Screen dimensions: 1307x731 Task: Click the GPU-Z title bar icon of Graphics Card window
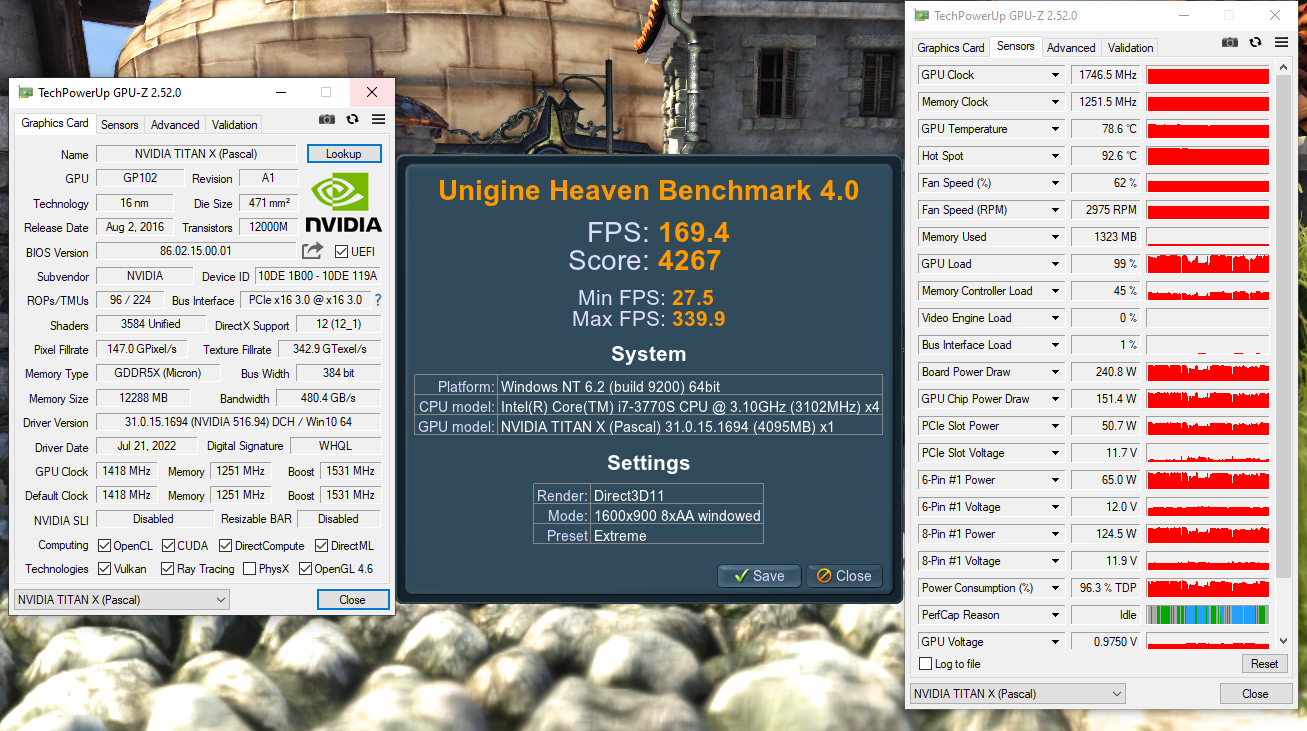pos(25,92)
